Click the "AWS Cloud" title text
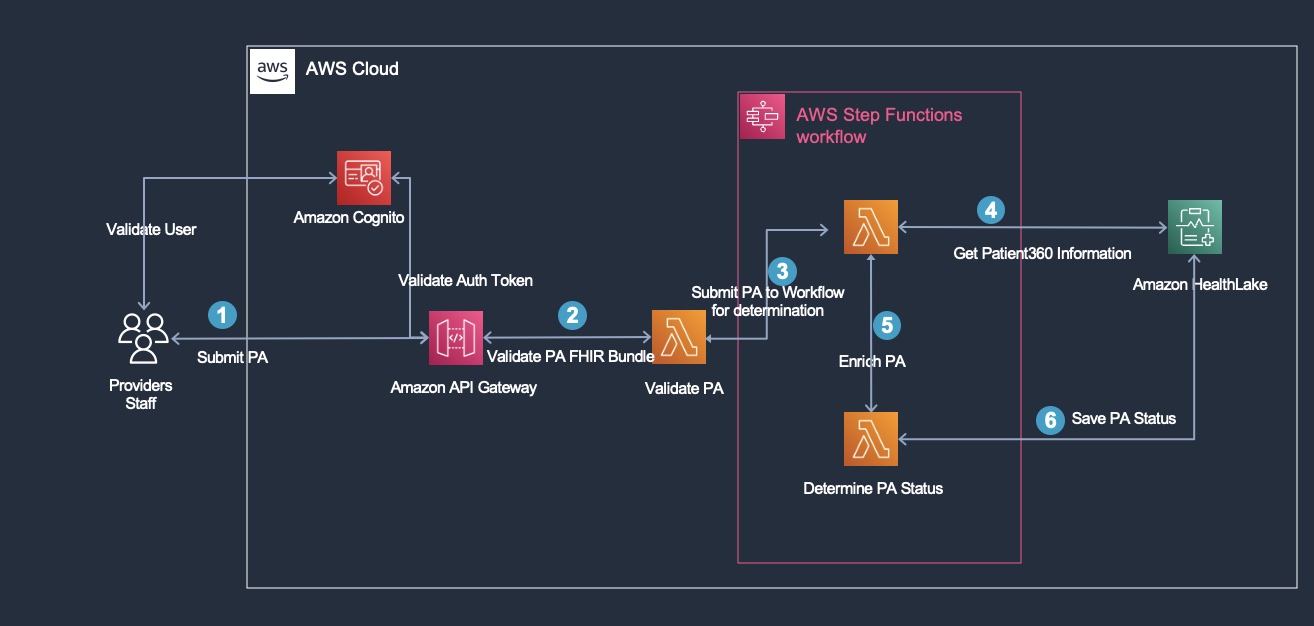The image size is (1314, 626). coord(352,69)
